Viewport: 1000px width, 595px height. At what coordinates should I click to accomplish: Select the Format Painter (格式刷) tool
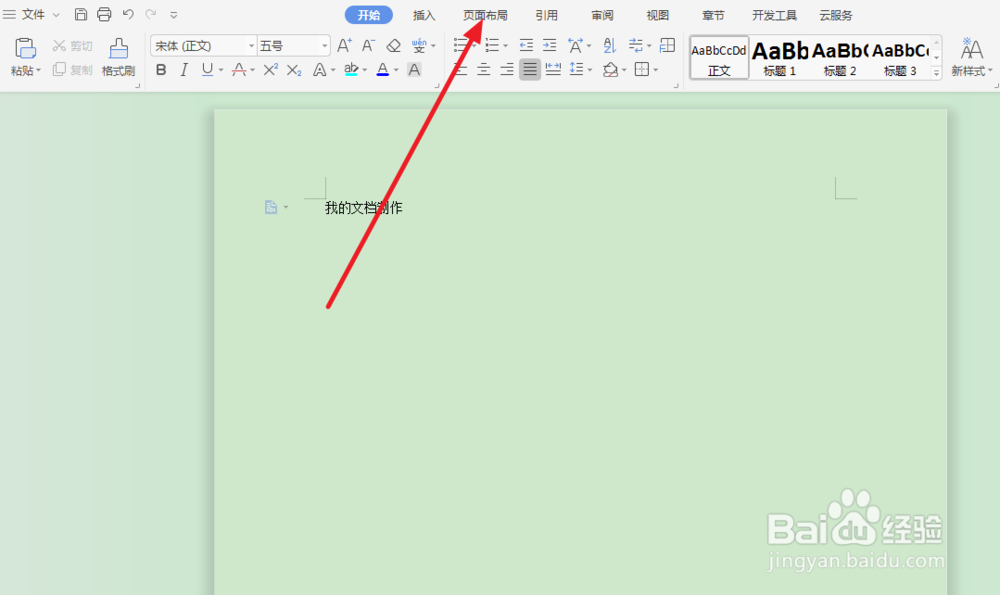click(119, 57)
